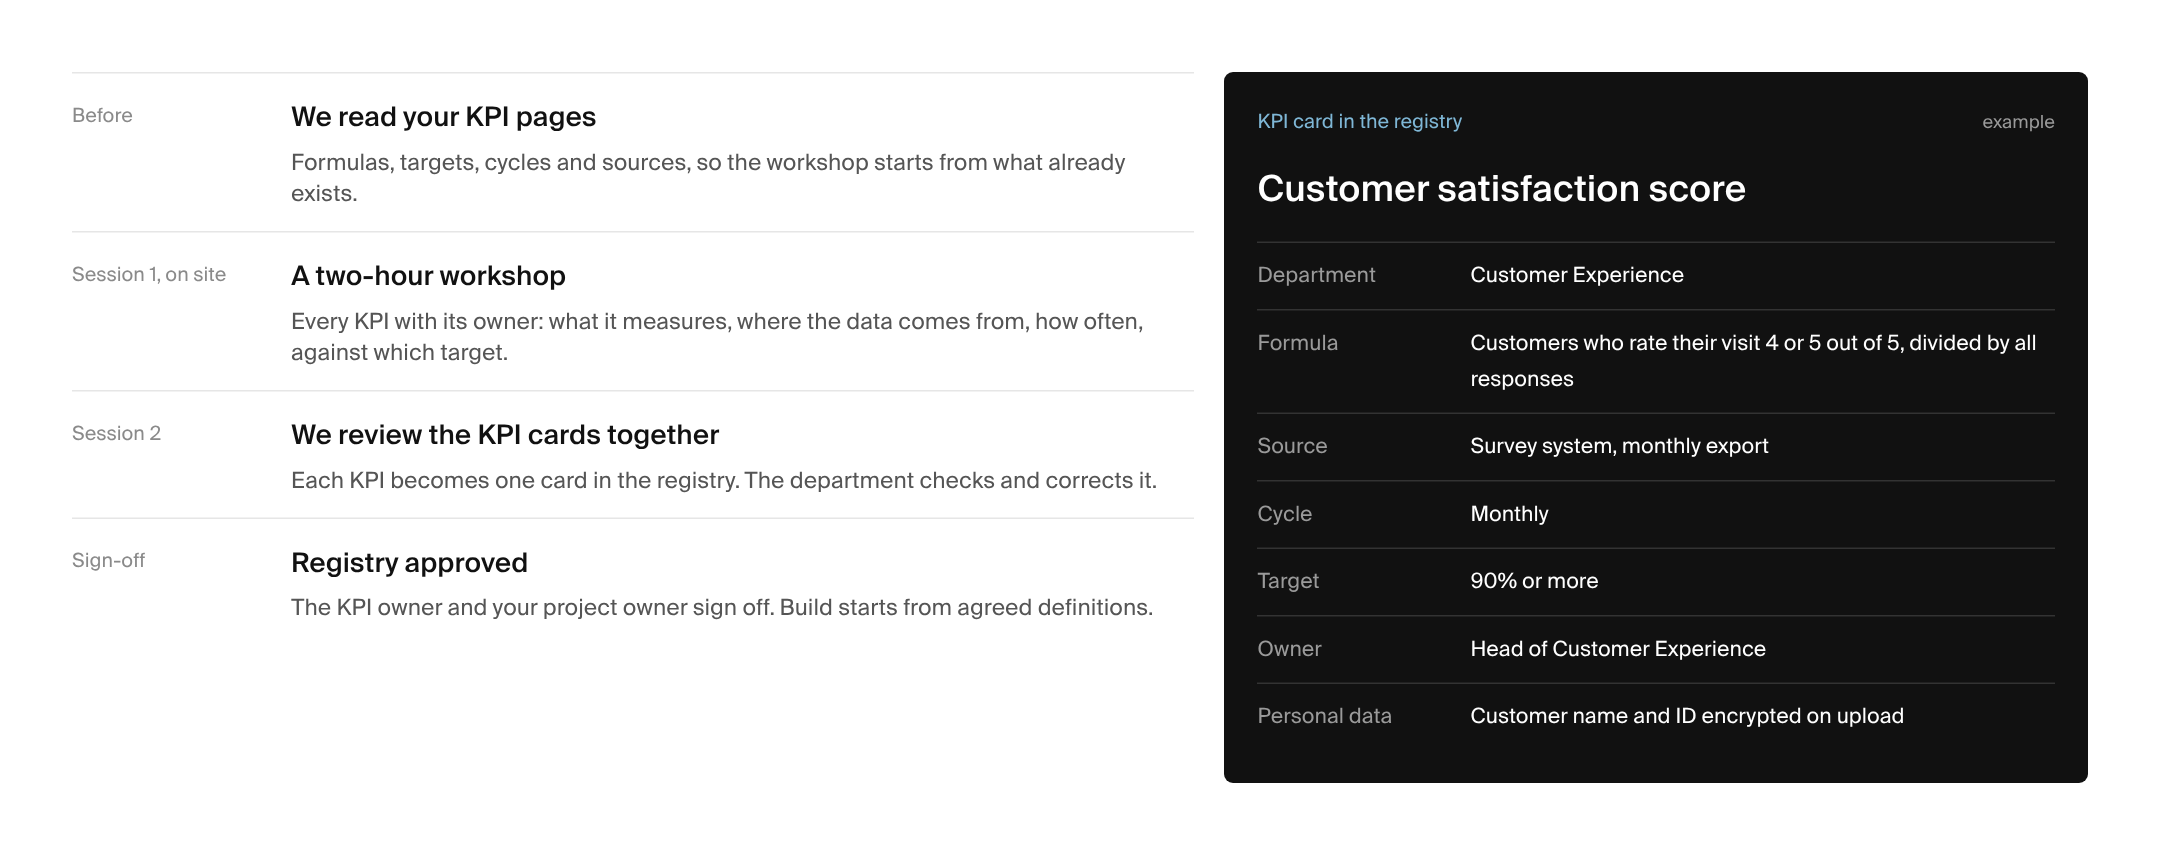Click the 'A two-hour workshop' heading
The width and height of the screenshot is (2160, 855).
428,276
